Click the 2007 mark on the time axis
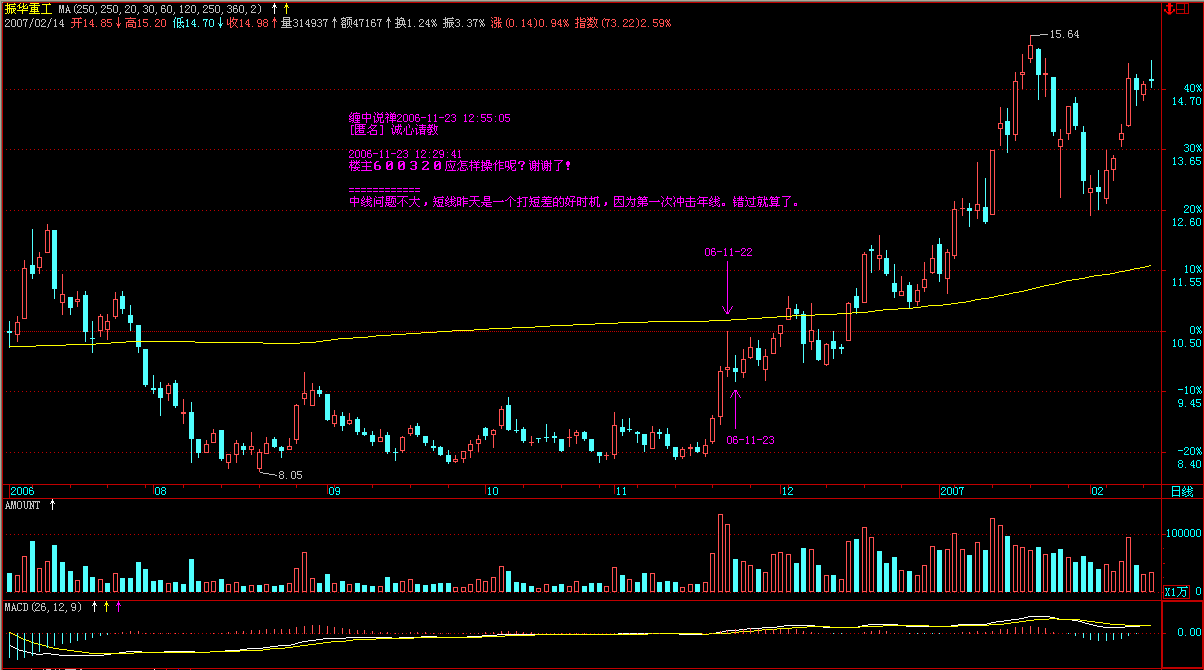 tap(951, 491)
